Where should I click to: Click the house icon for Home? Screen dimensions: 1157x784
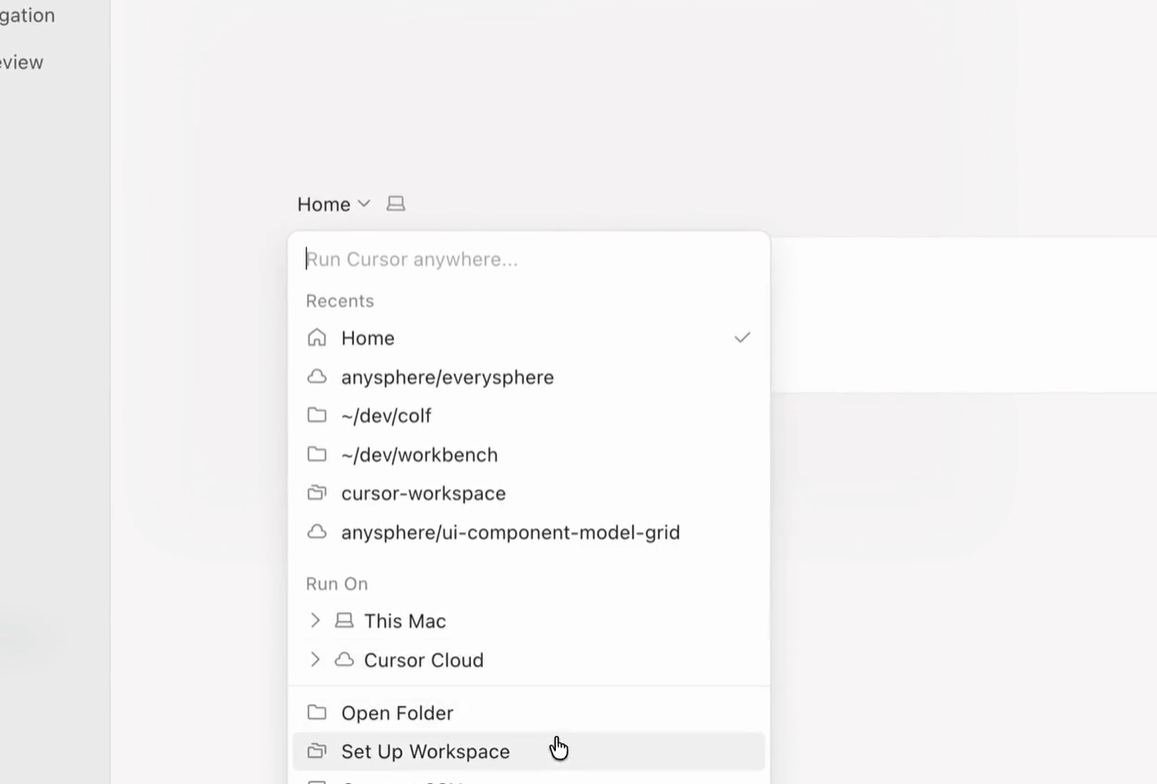[x=317, y=337]
